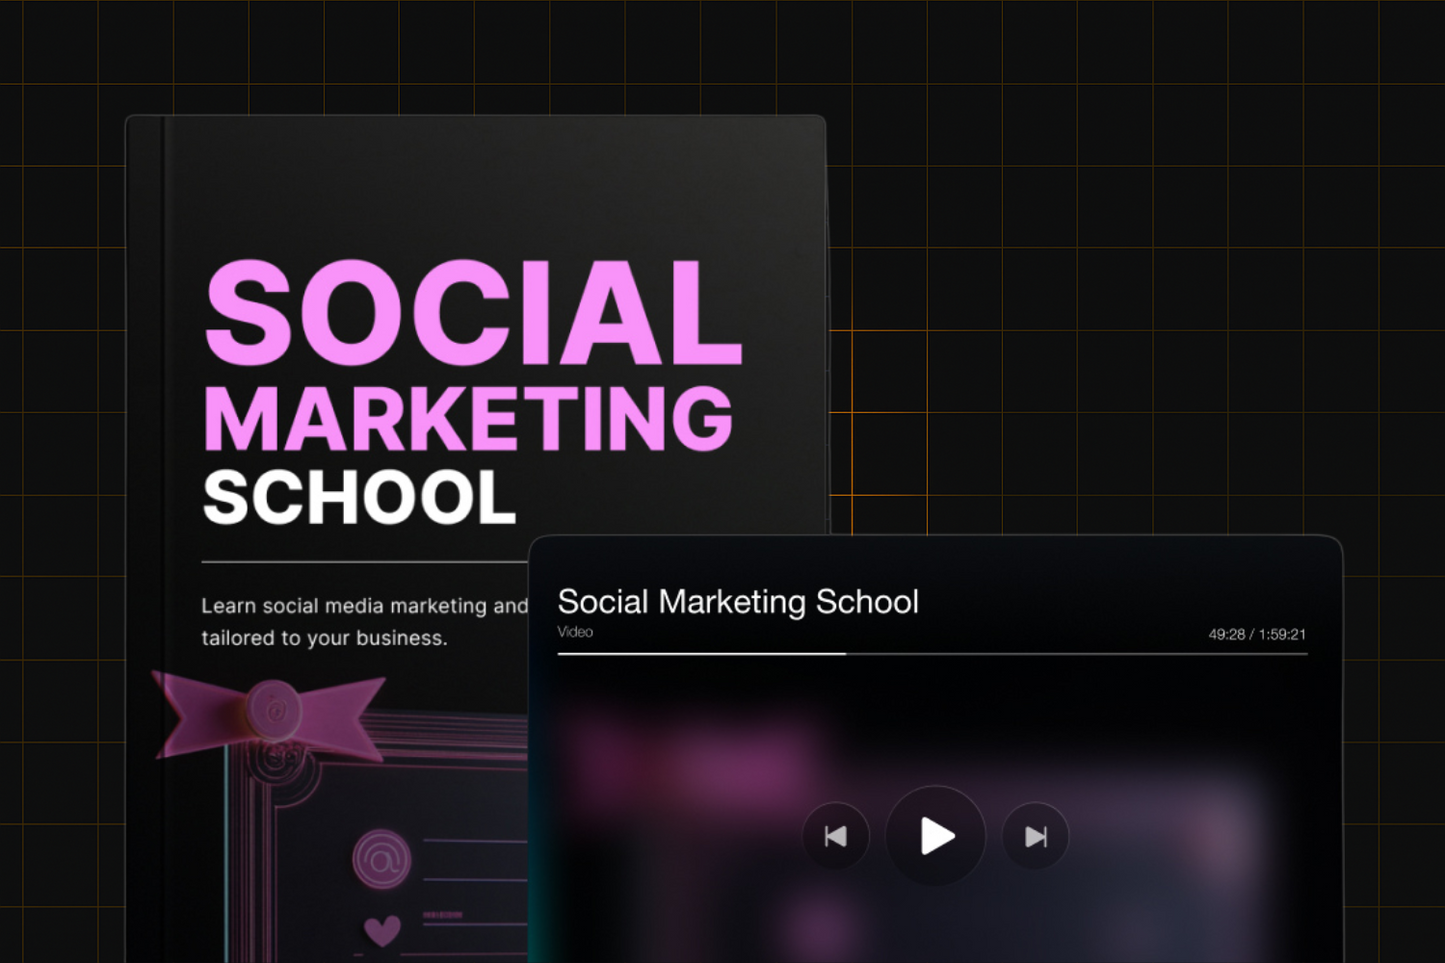The image size is (1445, 963).
Task: Click the played portion of the progress bar
Action: click(700, 654)
